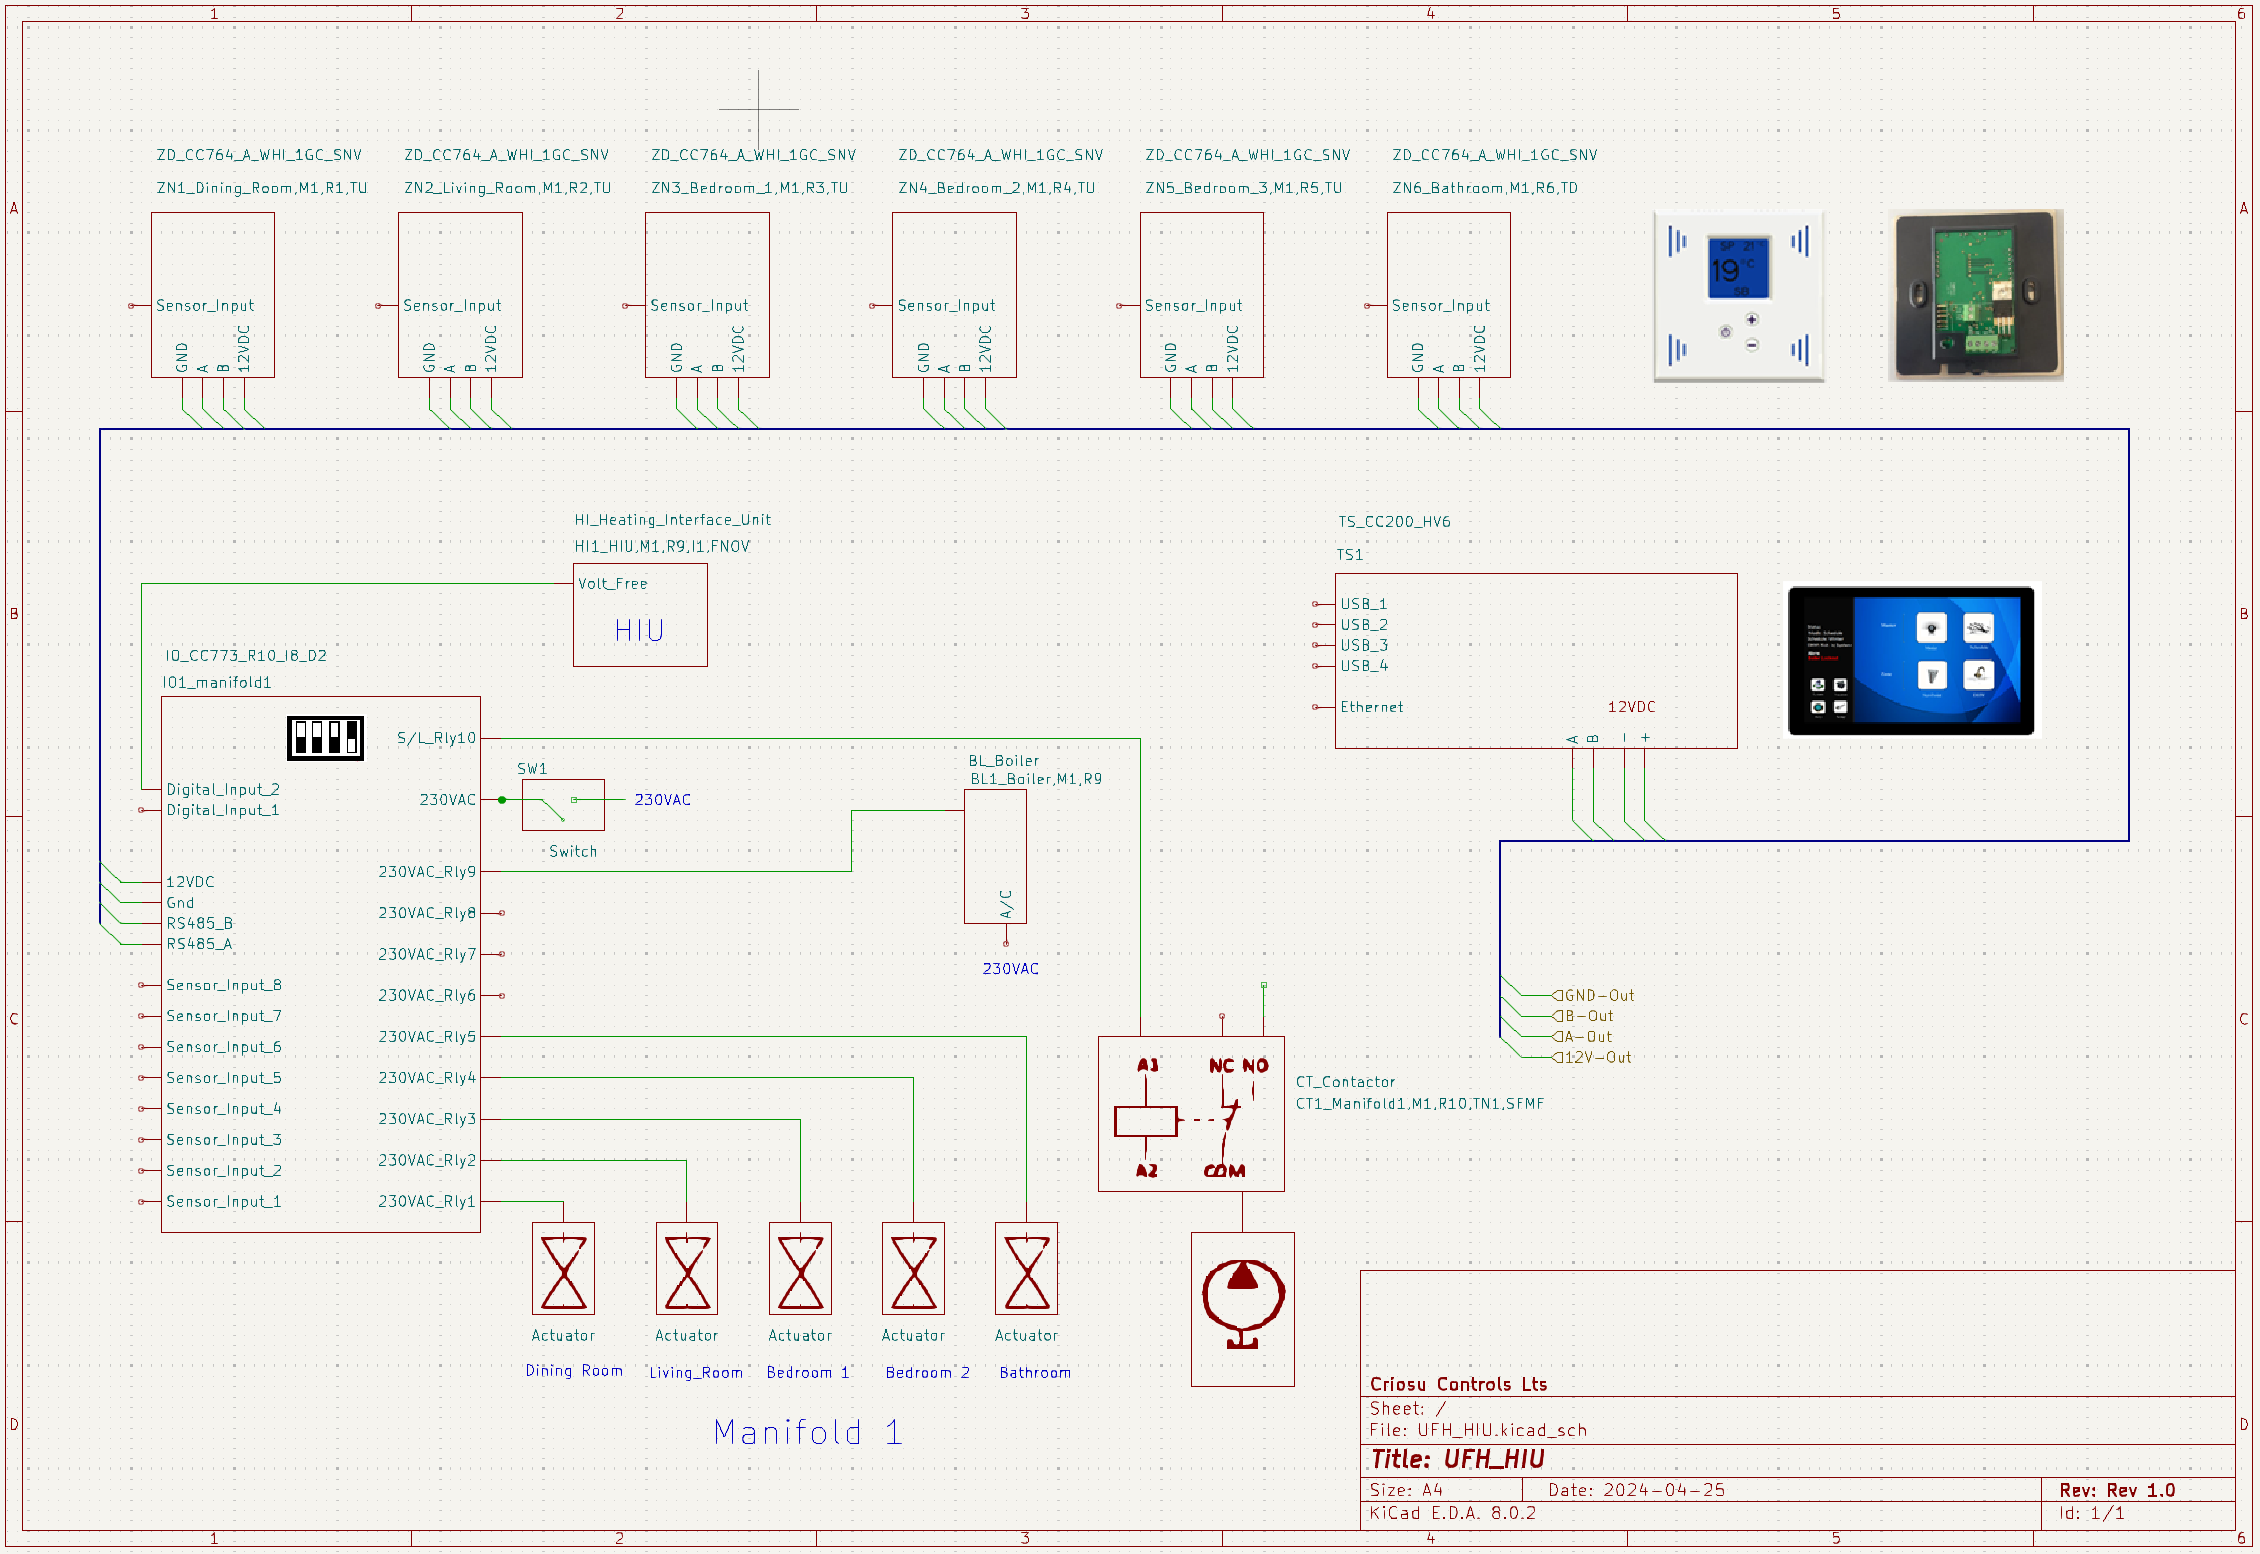Screen dimensions: 2260x1554
Task: Select the TS1 Ethernet pin label
Action: click(x=1371, y=707)
